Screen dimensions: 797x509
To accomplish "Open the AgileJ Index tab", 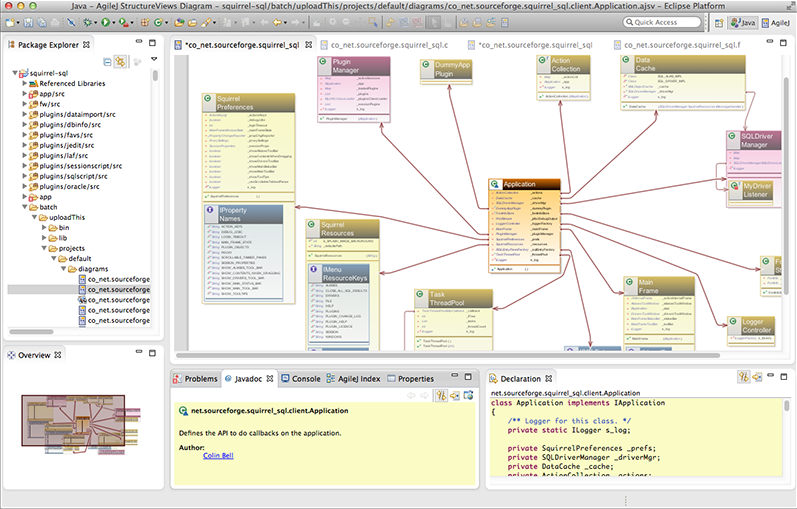I will click(353, 379).
